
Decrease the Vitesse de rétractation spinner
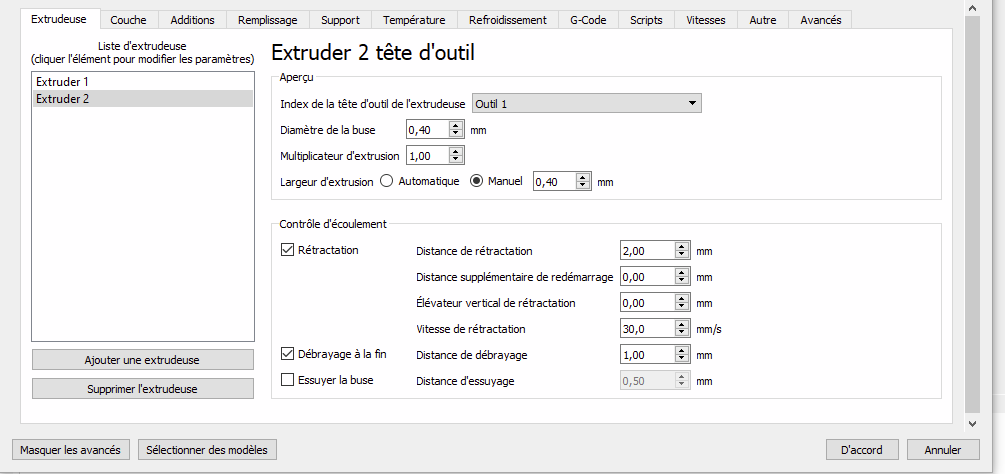coord(682,332)
